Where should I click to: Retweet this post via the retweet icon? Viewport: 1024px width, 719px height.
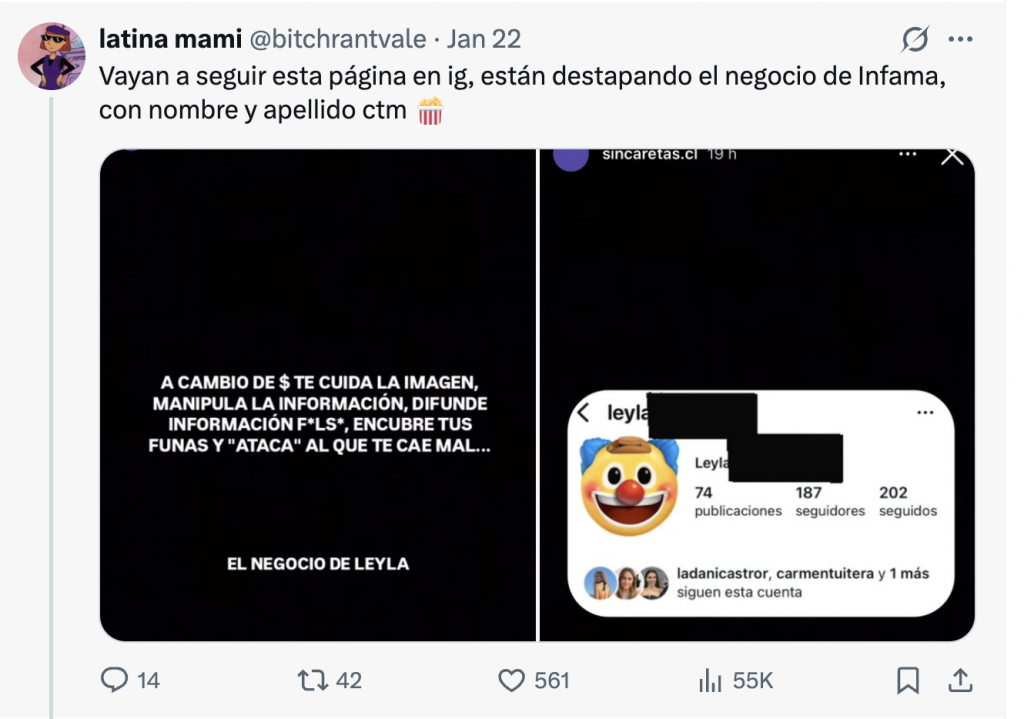pos(313,680)
